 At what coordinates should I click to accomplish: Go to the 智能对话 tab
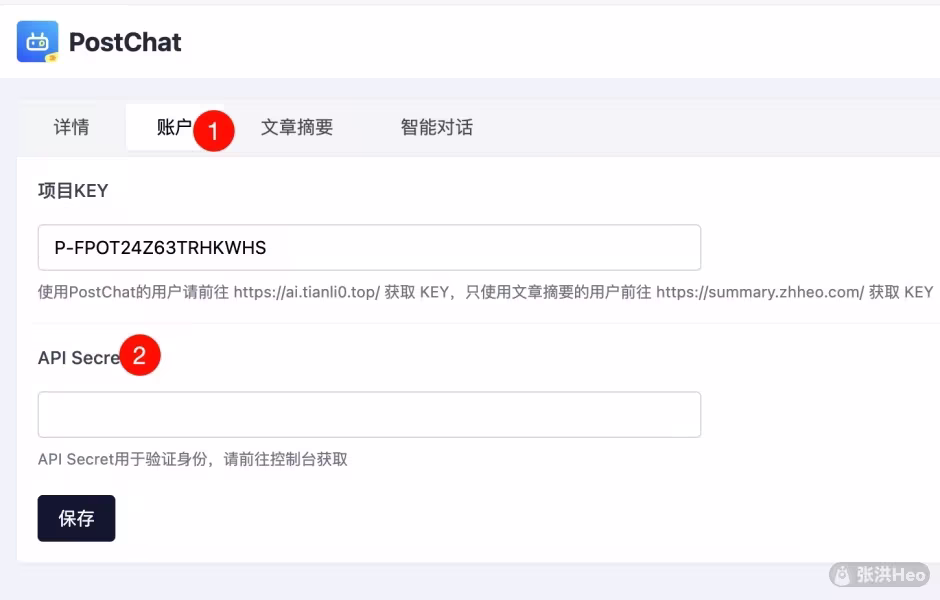tap(437, 127)
